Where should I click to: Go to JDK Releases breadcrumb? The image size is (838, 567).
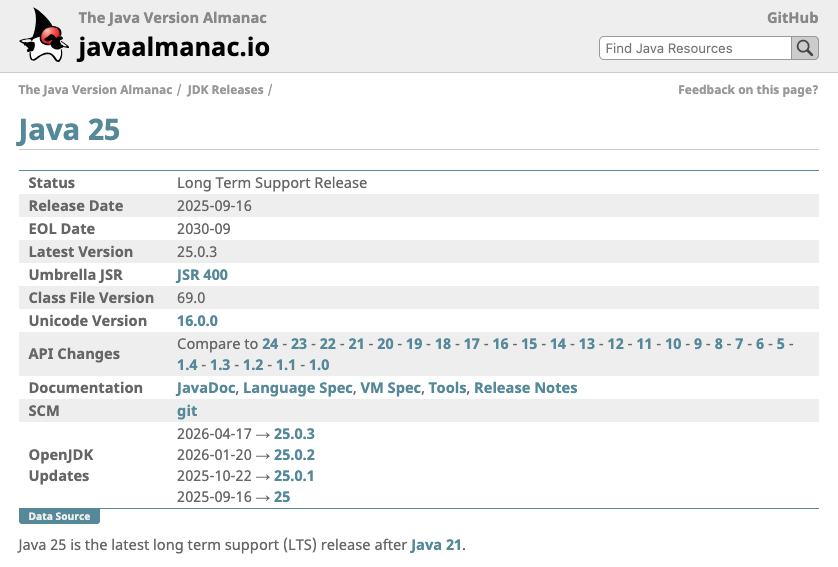pyautogui.click(x=225, y=90)
